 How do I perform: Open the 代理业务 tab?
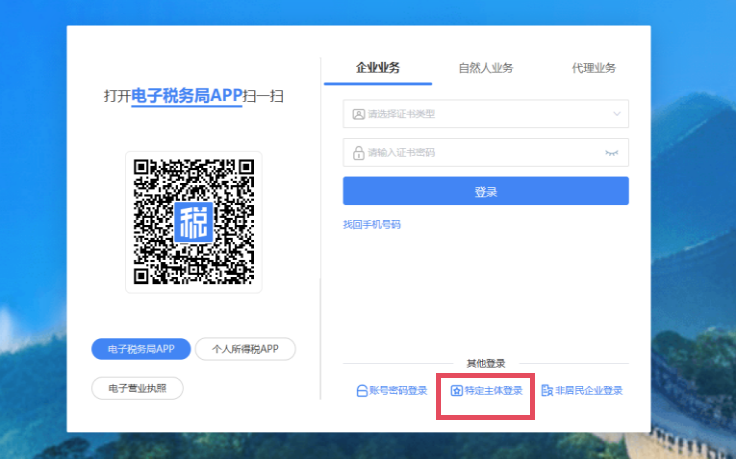pyautogui.click(x=593, y=68)
